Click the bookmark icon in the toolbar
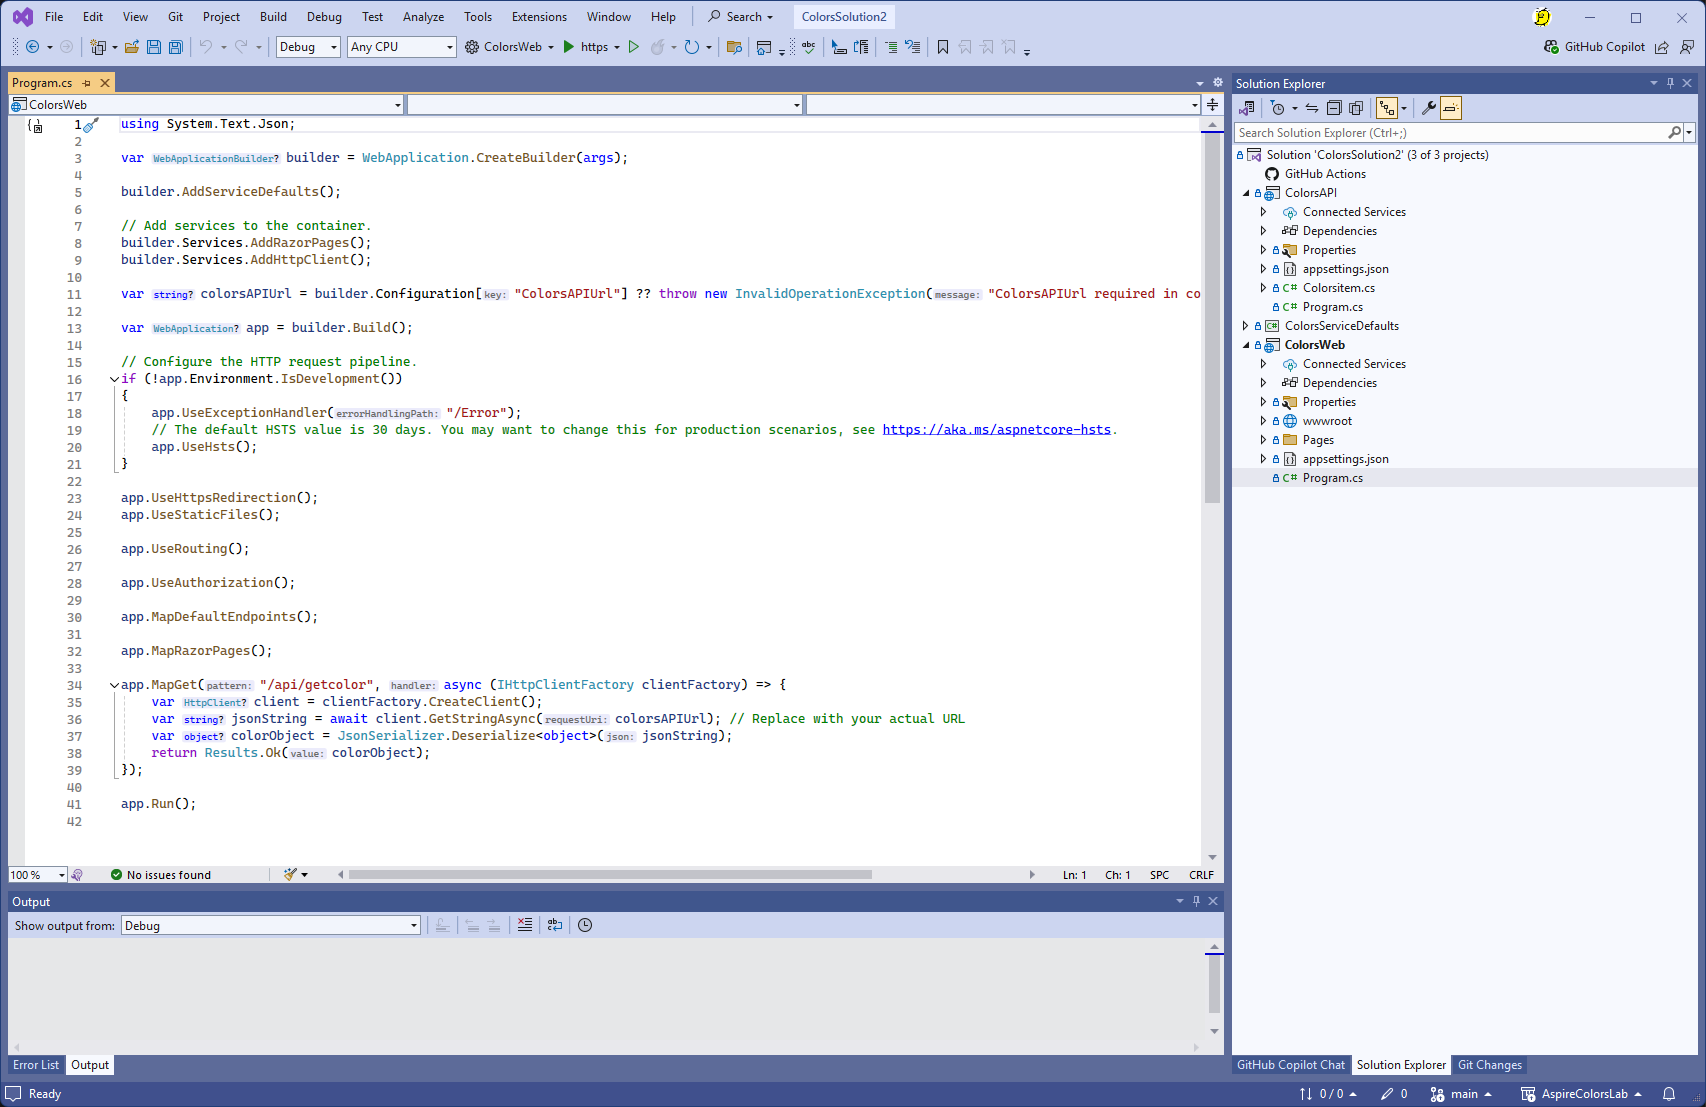1706x1107 pixels. (x=942, y=47)
